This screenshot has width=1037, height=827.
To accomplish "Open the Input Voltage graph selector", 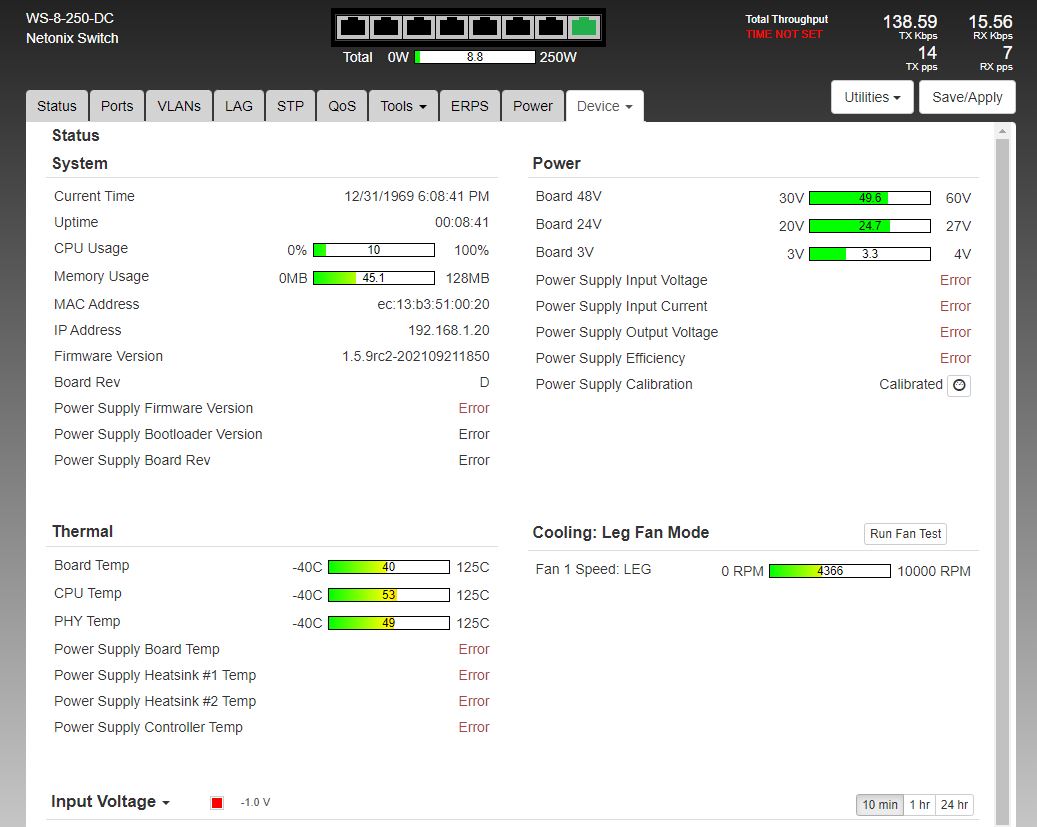I will 110,802.
